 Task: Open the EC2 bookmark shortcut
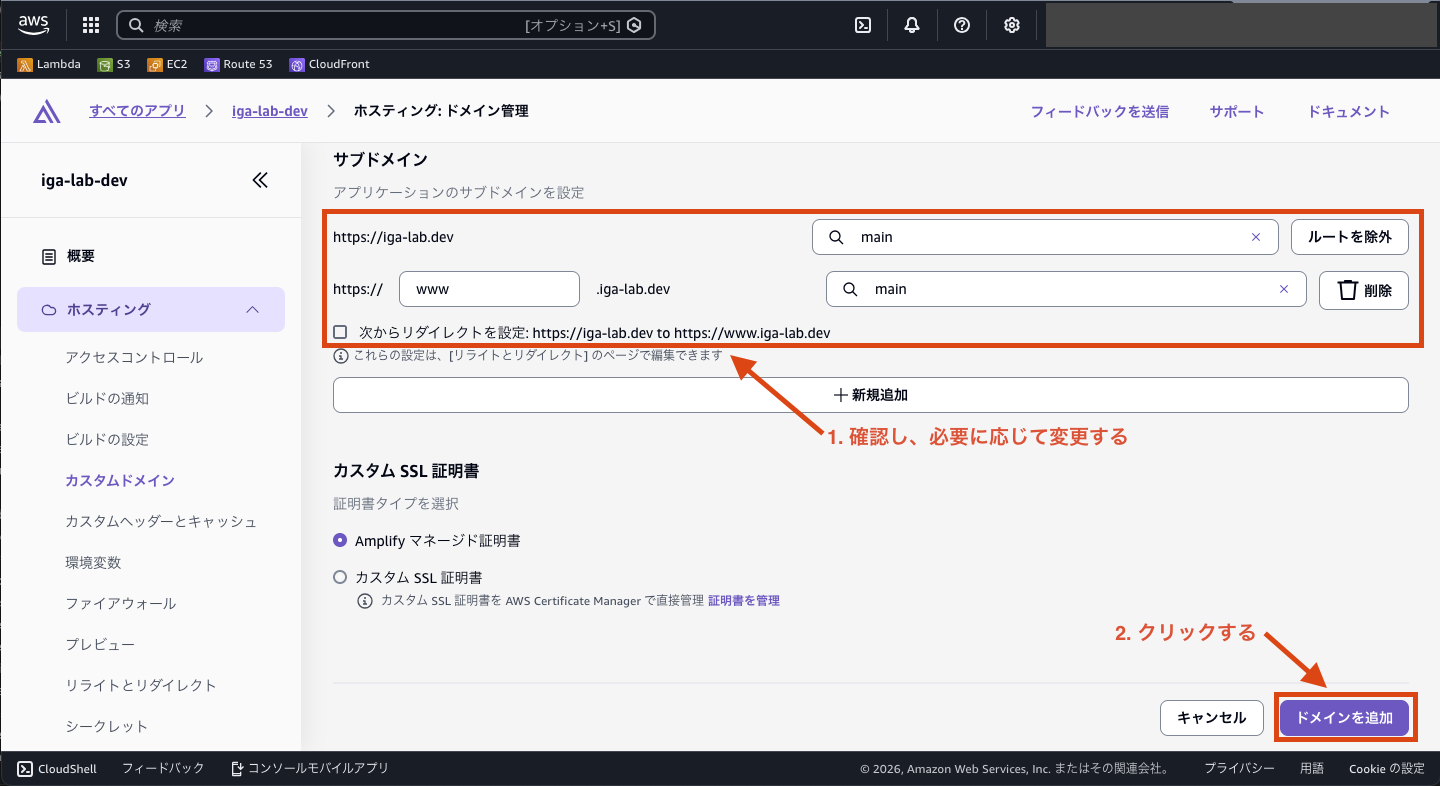tap(167, 64)
